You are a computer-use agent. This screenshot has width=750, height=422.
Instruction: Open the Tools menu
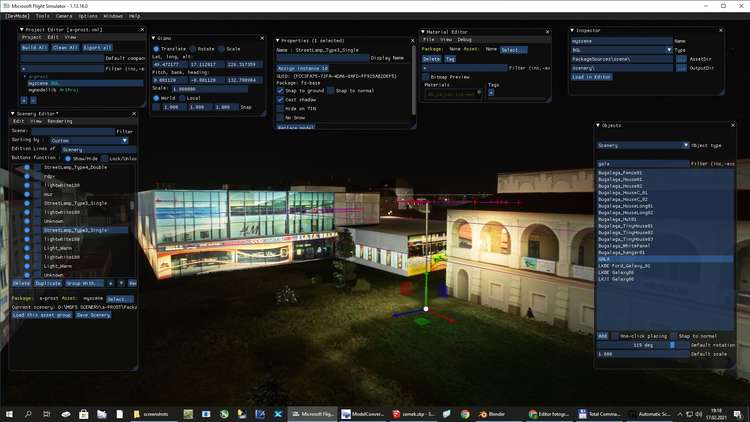pyautogui.click(x=43, y=16)
